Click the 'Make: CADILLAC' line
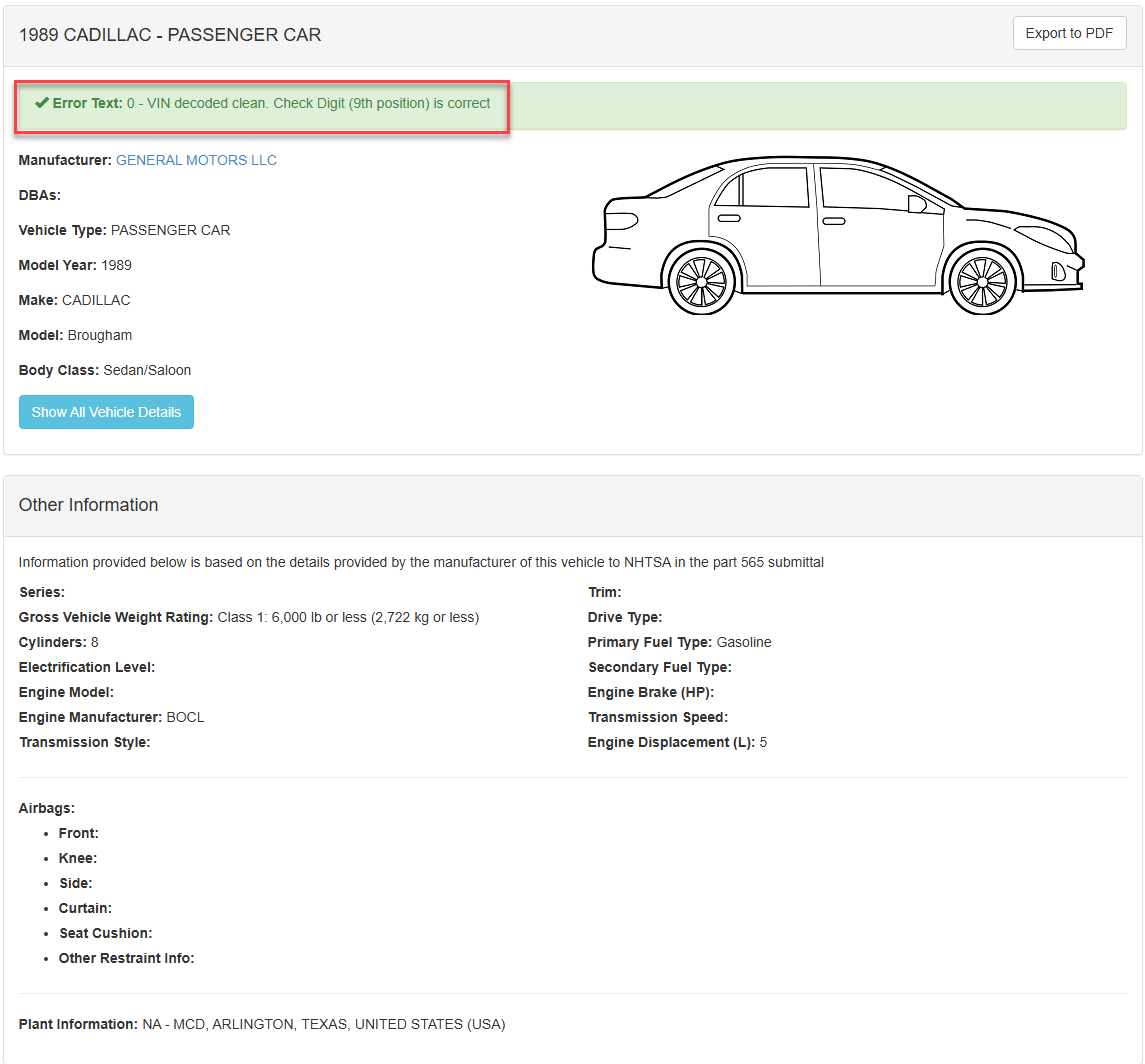This screenshot has height=1064, width=1145. (74, 301)
